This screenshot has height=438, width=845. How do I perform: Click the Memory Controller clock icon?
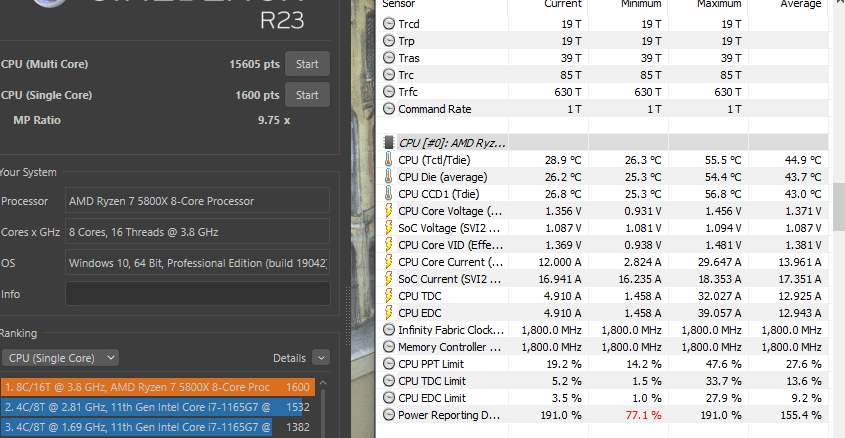[389, 347]
